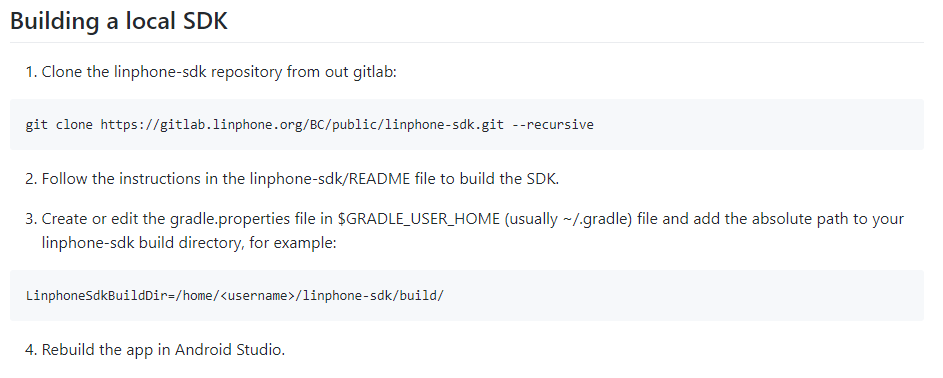Image resolution: width=943 pixels, height=378 pixels.
Task: Click the horizontal divider below the heading
Action: (467, 43)
